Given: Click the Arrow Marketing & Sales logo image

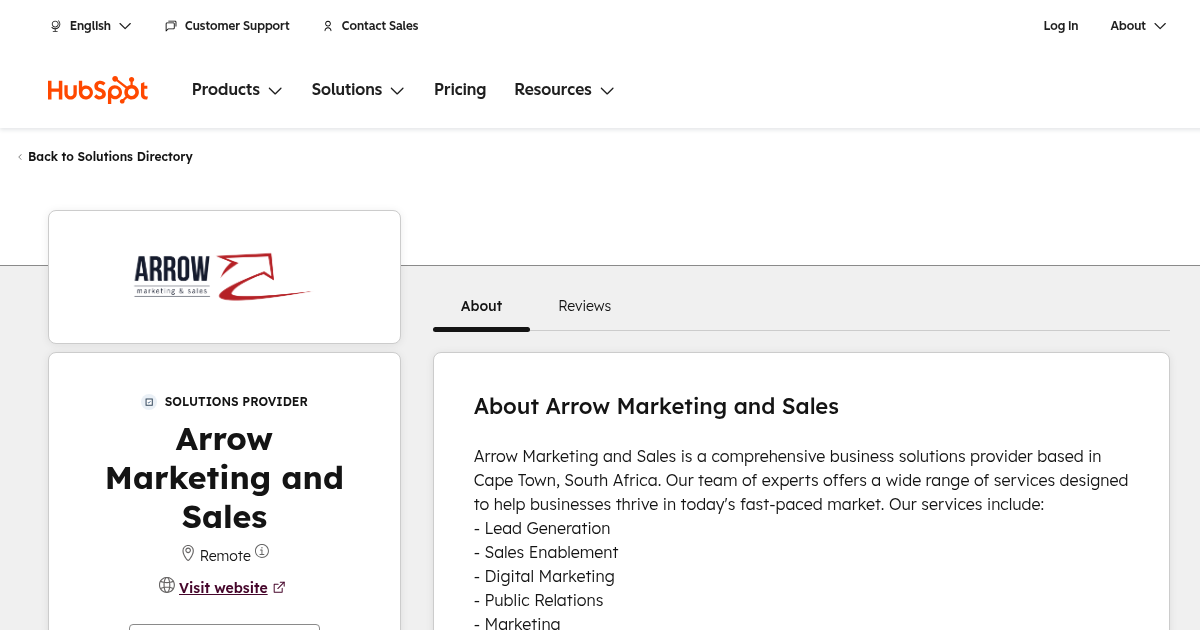Looking at the screenshot, I should (x=224, y=277).
